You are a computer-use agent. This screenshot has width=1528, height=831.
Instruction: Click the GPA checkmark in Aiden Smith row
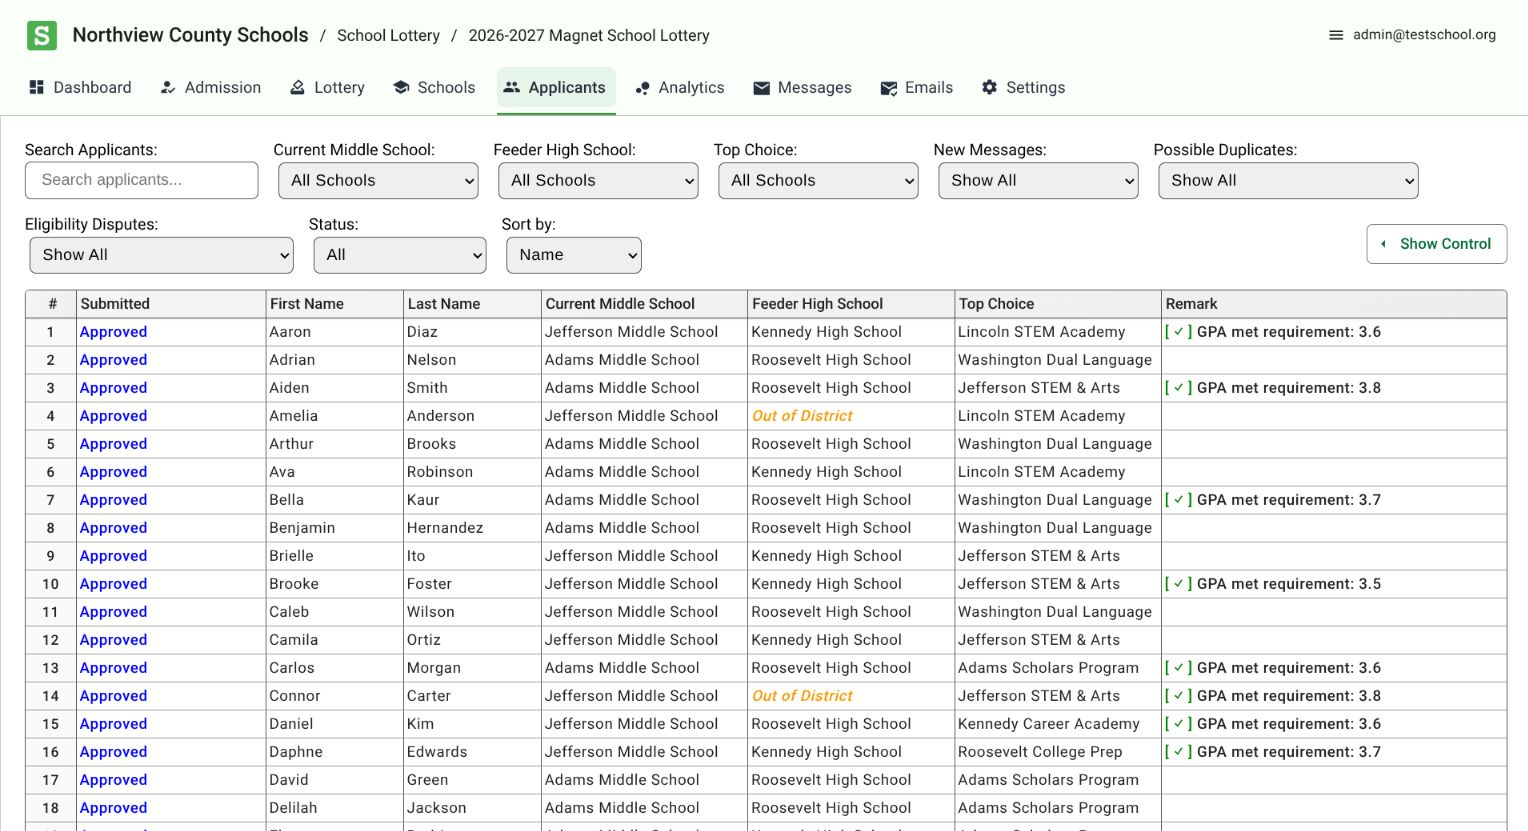(1178, 388)
